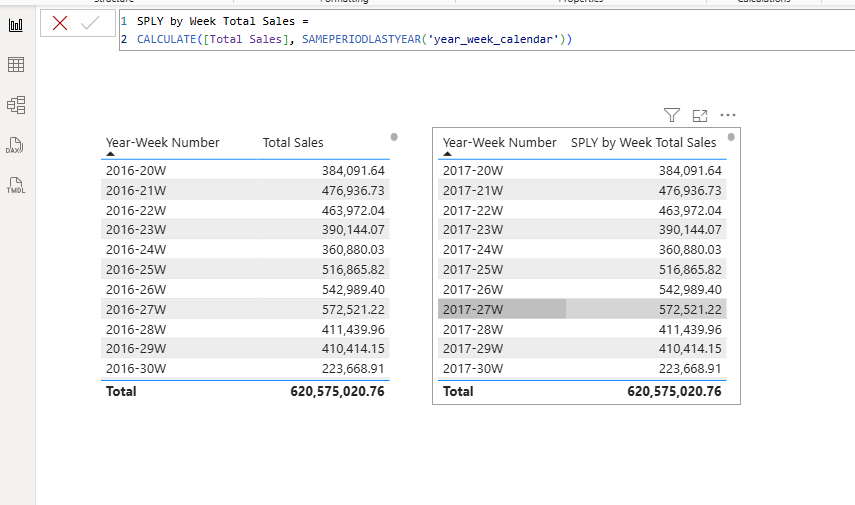
Task: Select row 2017-23W in right table
Action: click(582, 230)
